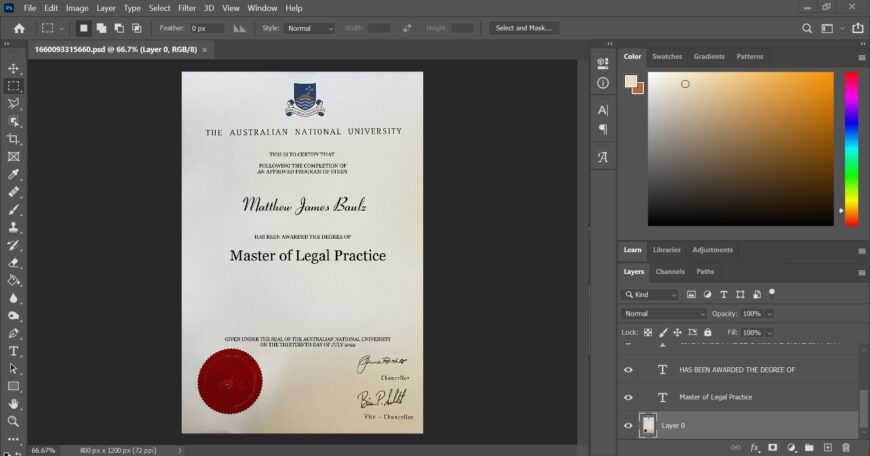Viewport: 870px width, 456px height.
Task: Toggle lock position
Action: click(x=677, y=332)
